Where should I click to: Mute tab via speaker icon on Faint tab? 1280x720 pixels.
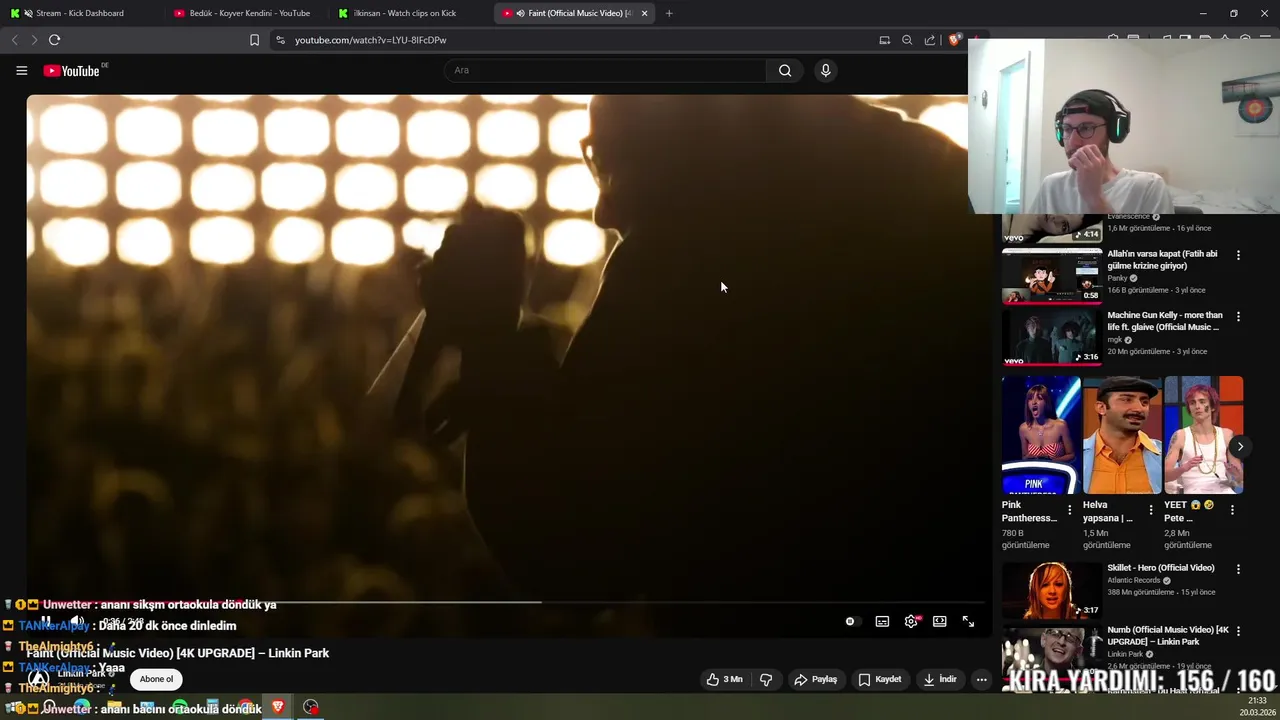tap(520, 13)
